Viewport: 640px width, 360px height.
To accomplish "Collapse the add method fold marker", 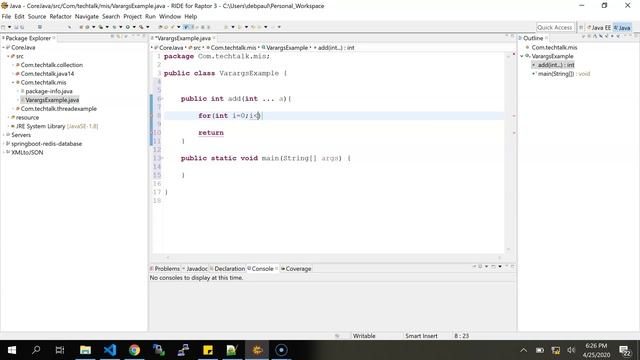I will (x=162, y=99).
